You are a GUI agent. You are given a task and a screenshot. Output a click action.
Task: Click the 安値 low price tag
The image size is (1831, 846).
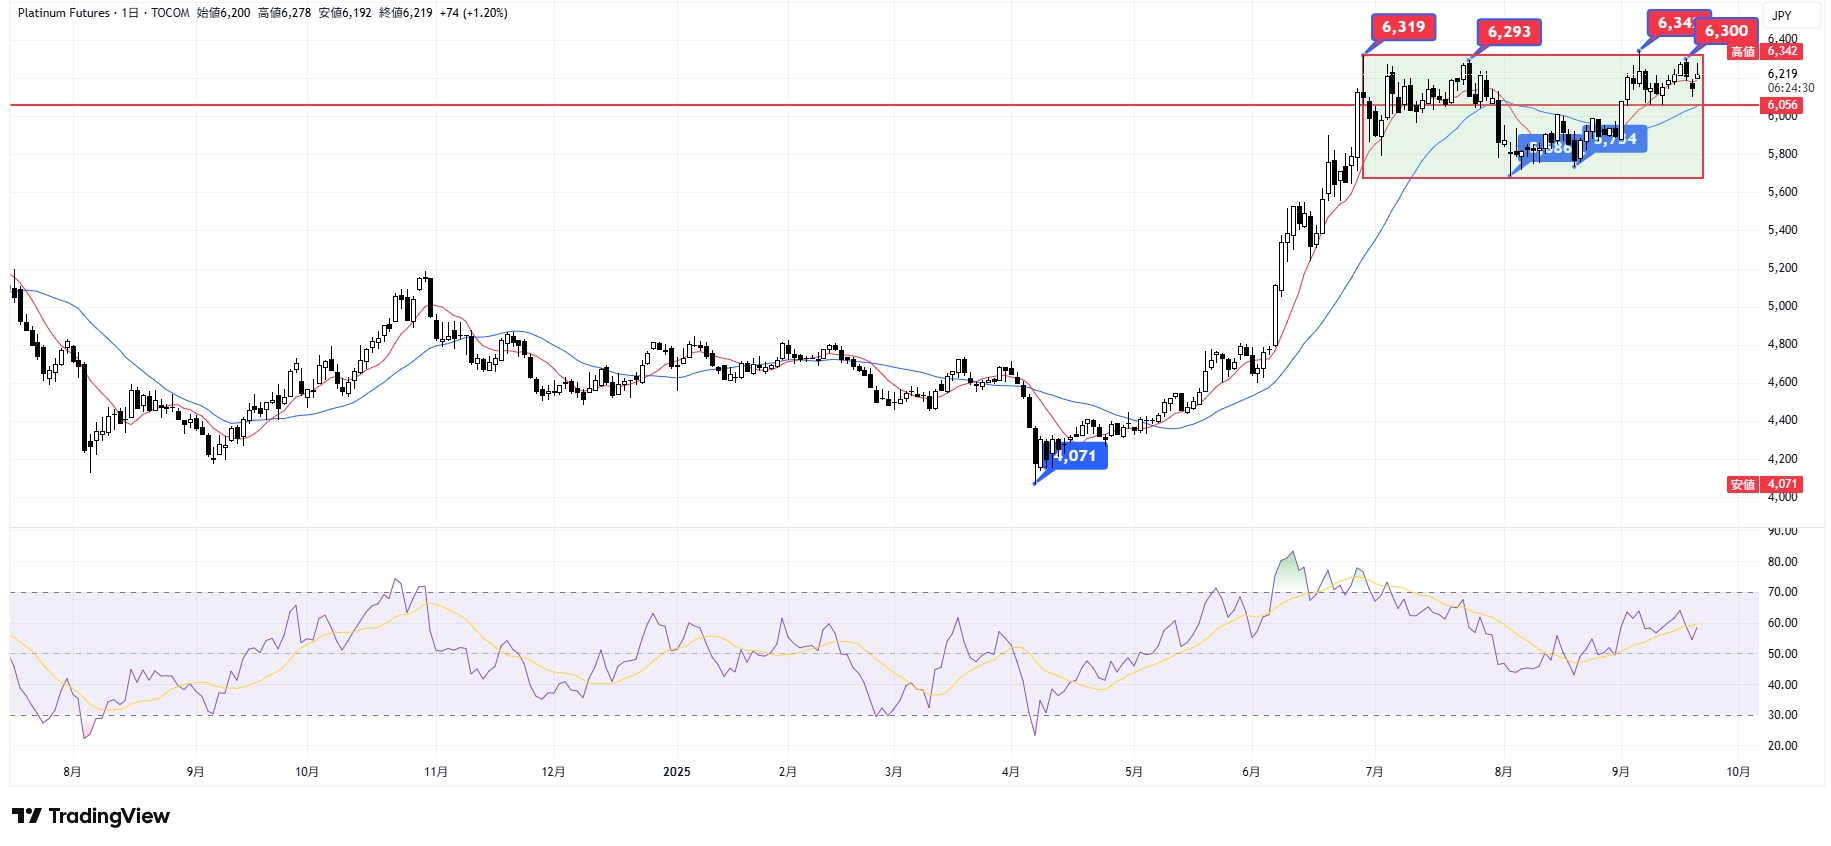[1743, 484]
